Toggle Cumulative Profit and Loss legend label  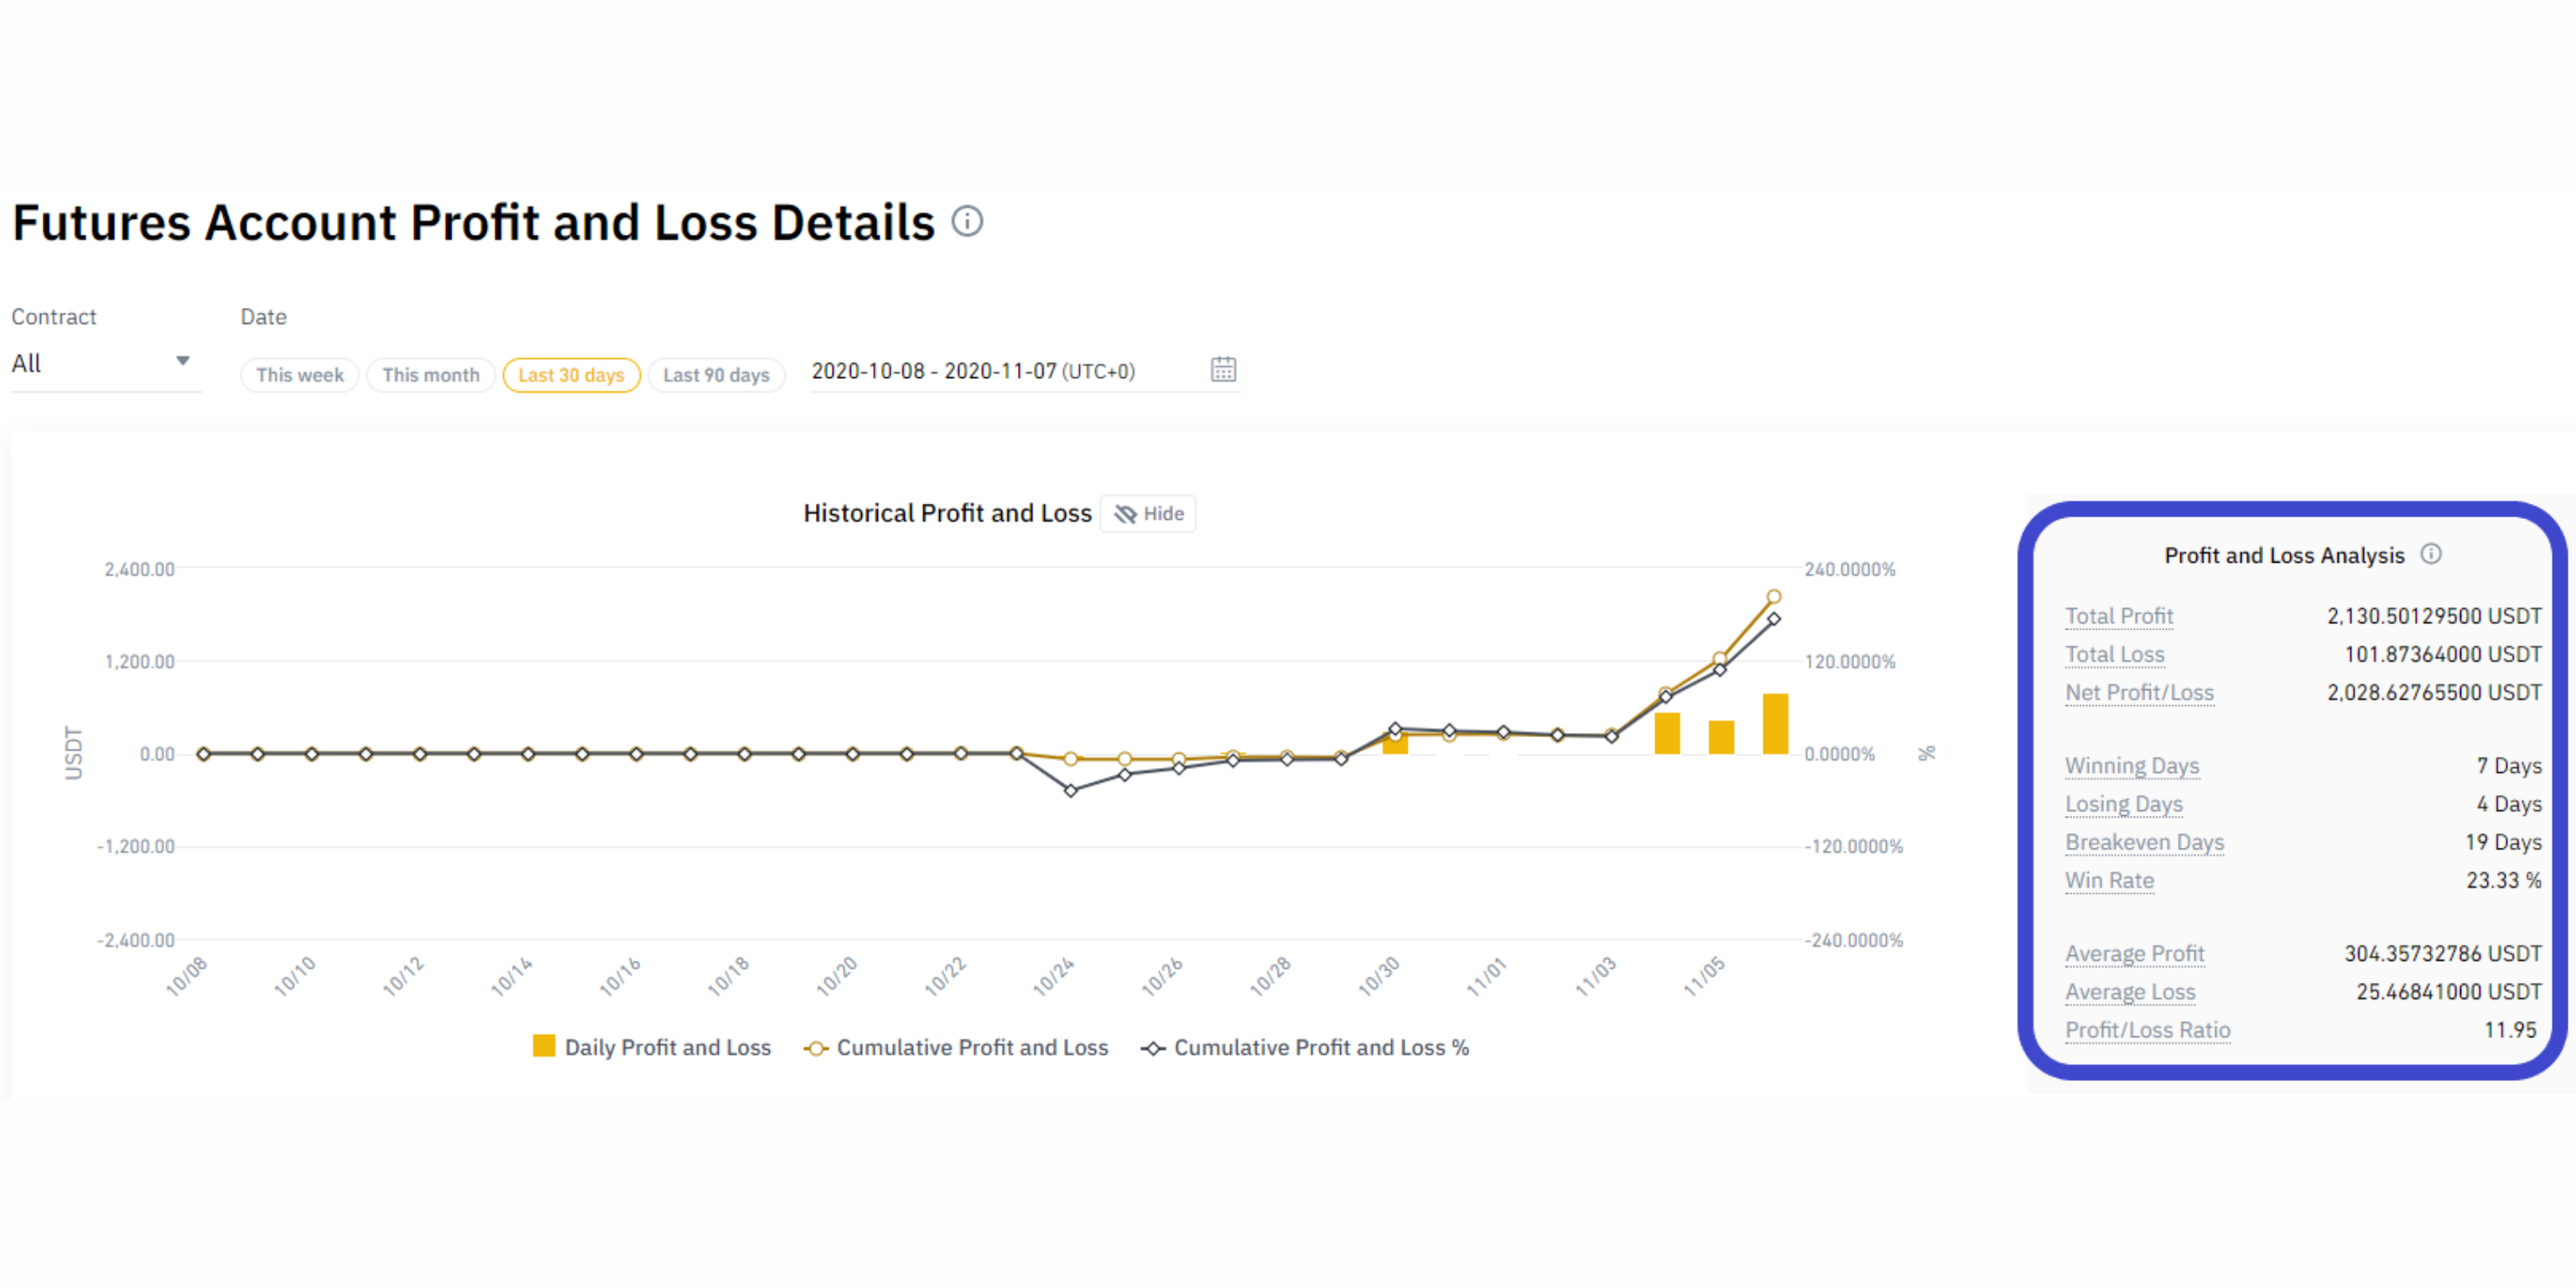coord(972,1047)
